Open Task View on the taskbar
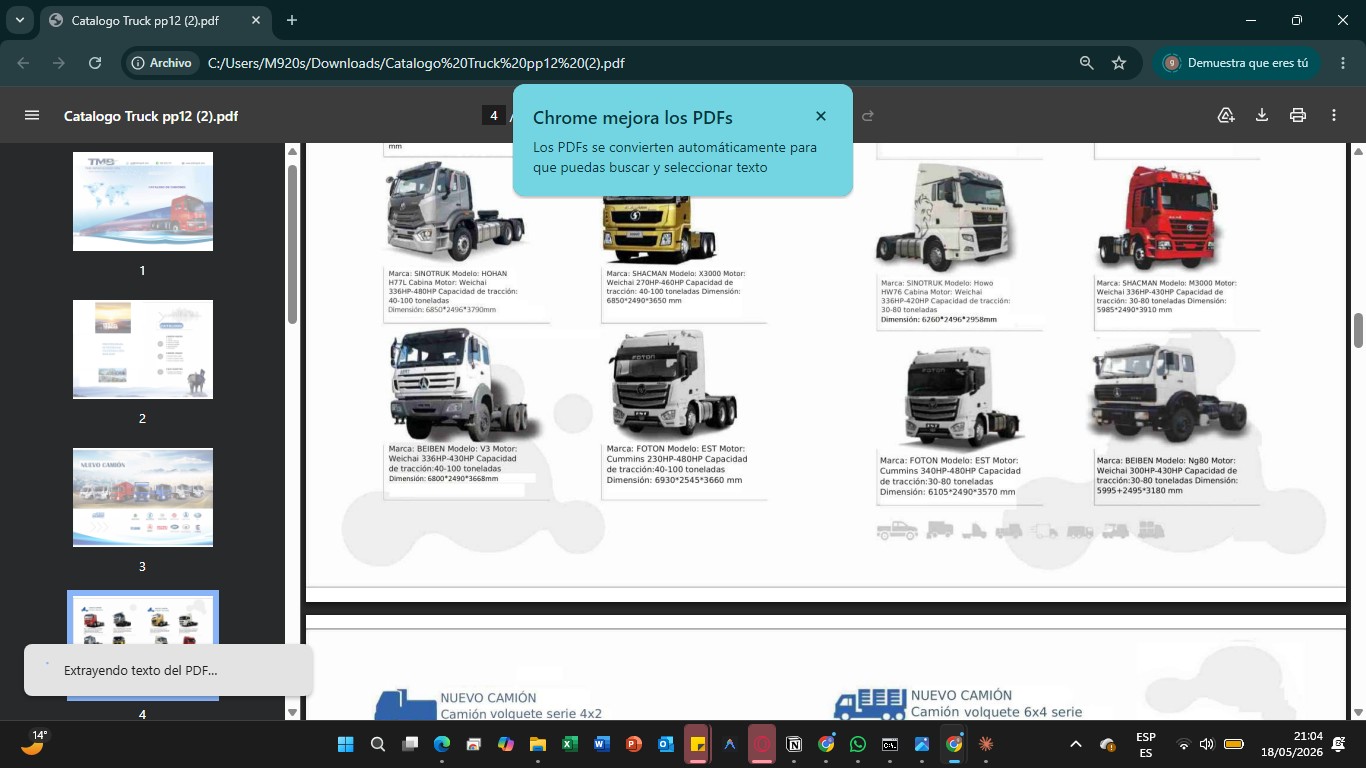The image size is (1366, 768). [410, 744]
